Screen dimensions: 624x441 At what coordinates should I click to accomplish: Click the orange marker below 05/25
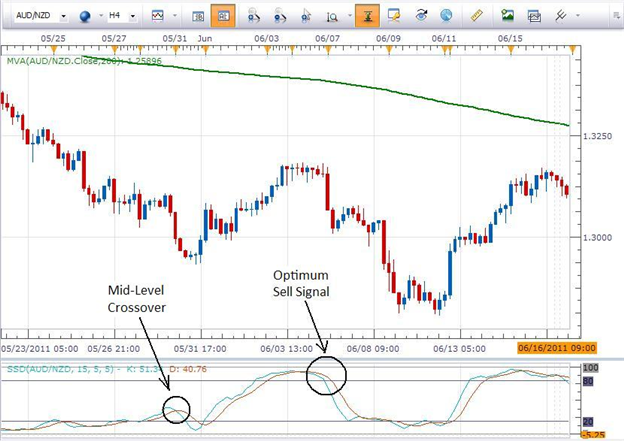tap(54, 50)
